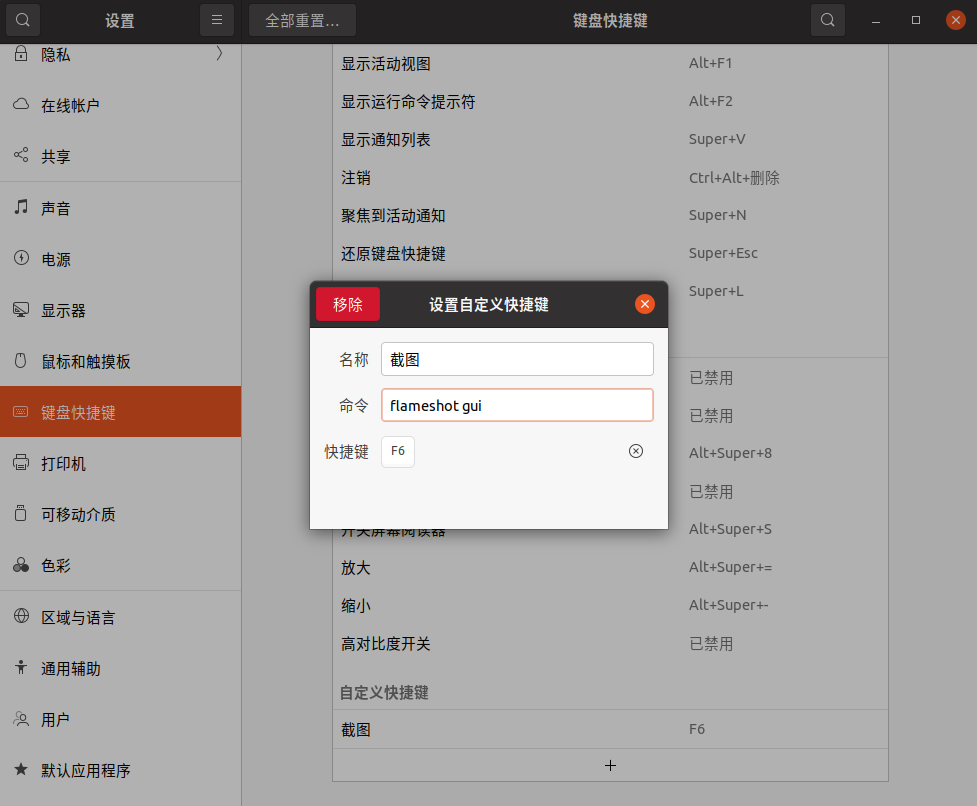Go to 鼠标和触摸板 settings

85,361
